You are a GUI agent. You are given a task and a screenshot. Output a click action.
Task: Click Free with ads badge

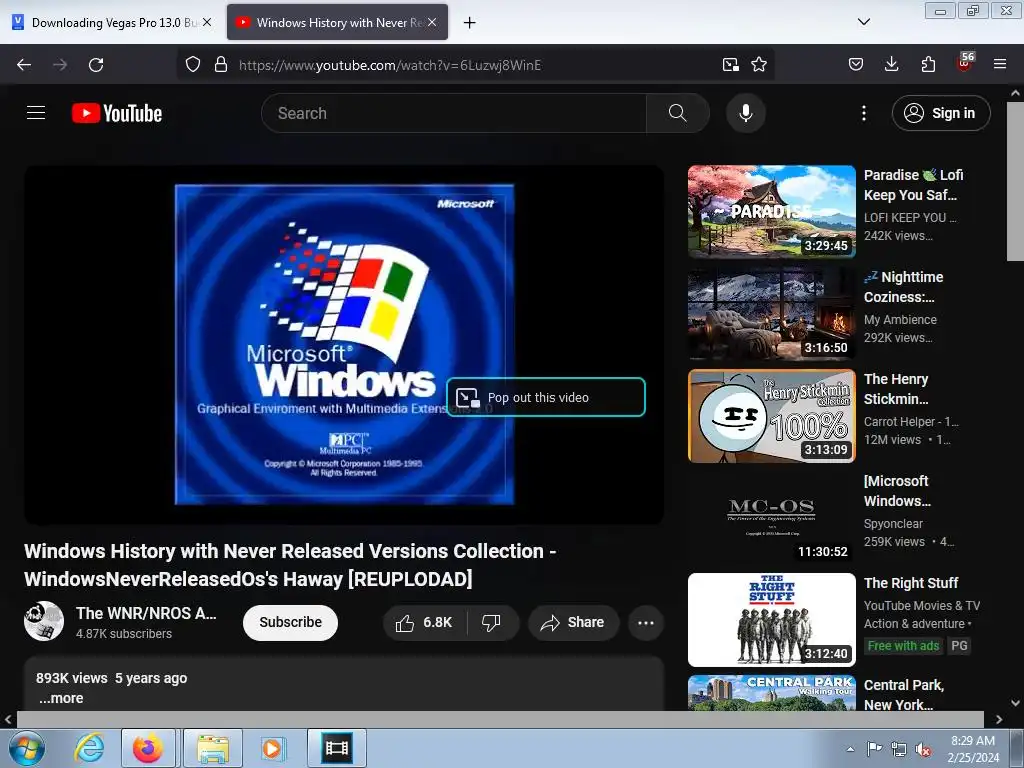click(903, 646)
